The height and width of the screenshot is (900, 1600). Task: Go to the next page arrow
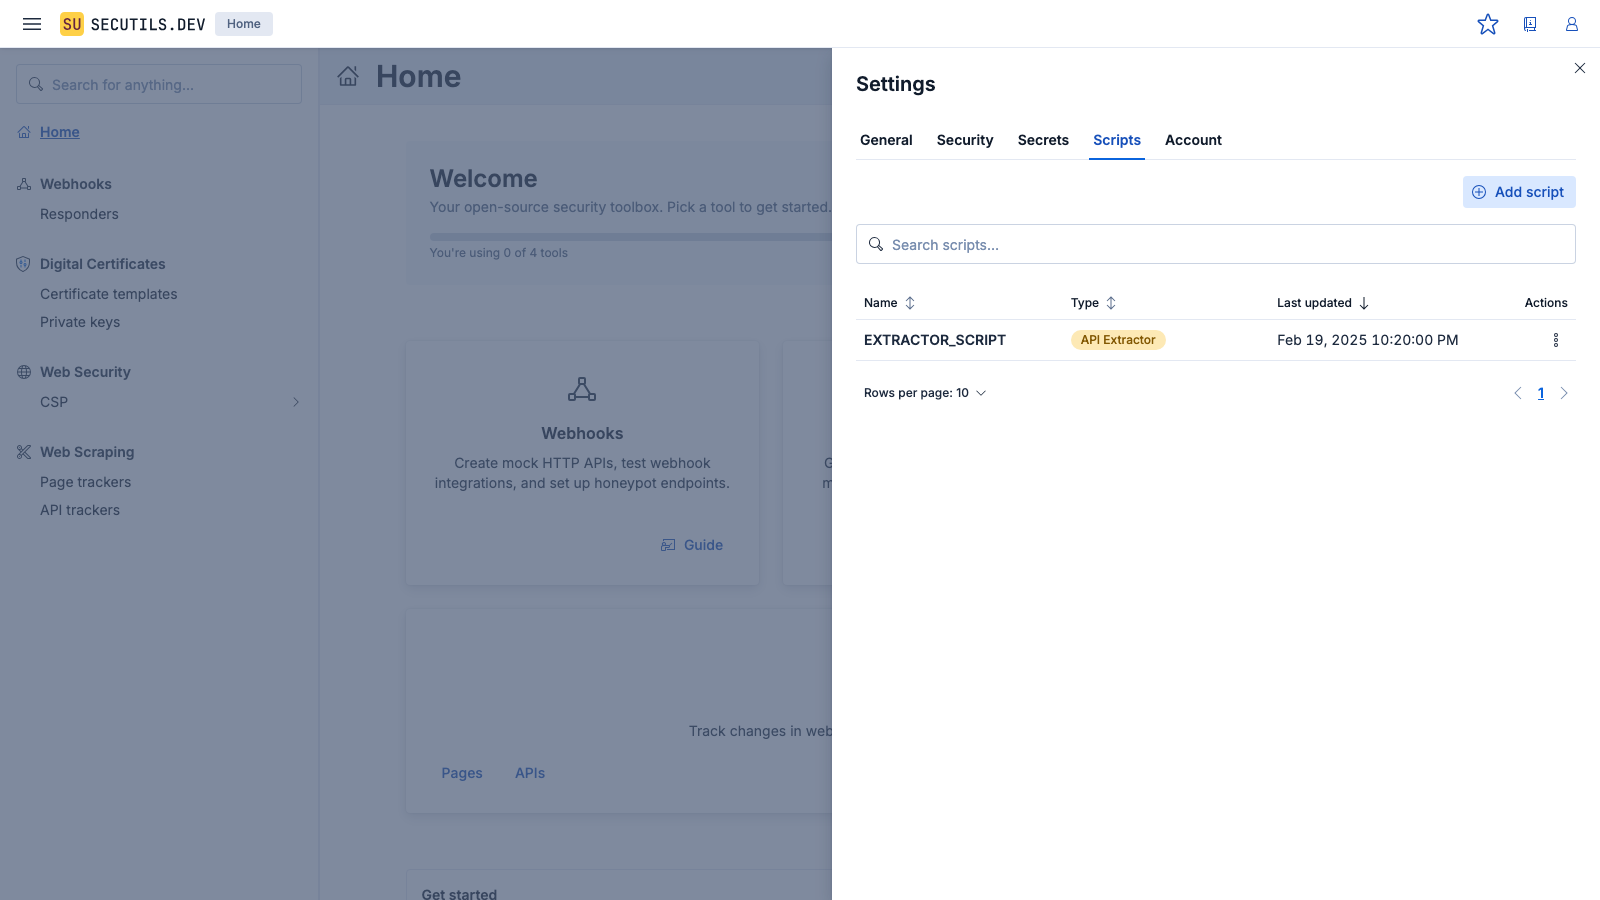1564,393
